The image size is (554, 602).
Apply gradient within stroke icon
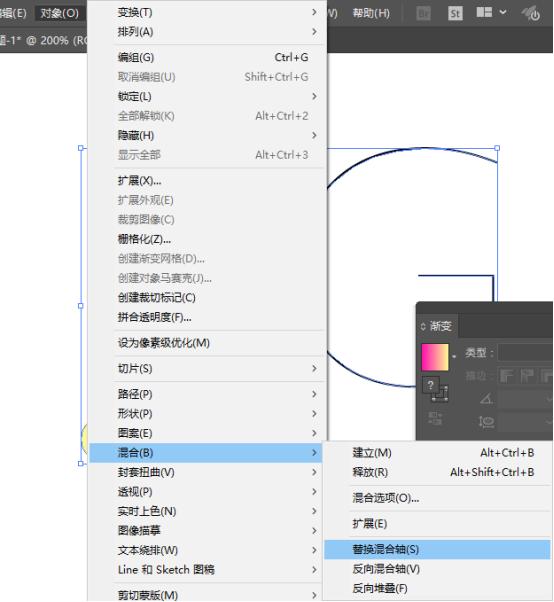(x=506, y=376)
